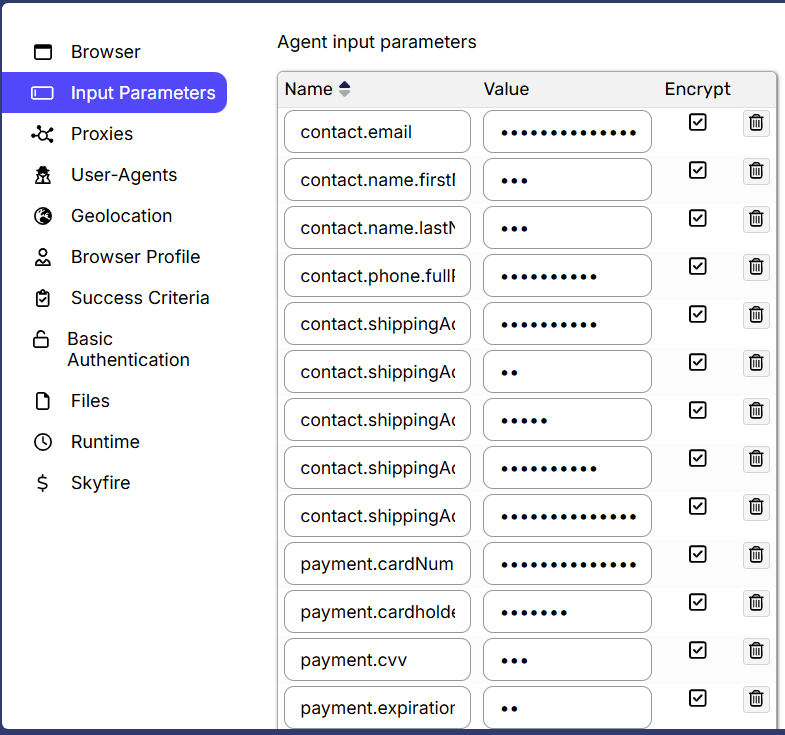Delete the payment.cvv parameter with trash icon
The height and width of the screenshot is (735, 785).
pyautogui.click(x=756, y=651)
